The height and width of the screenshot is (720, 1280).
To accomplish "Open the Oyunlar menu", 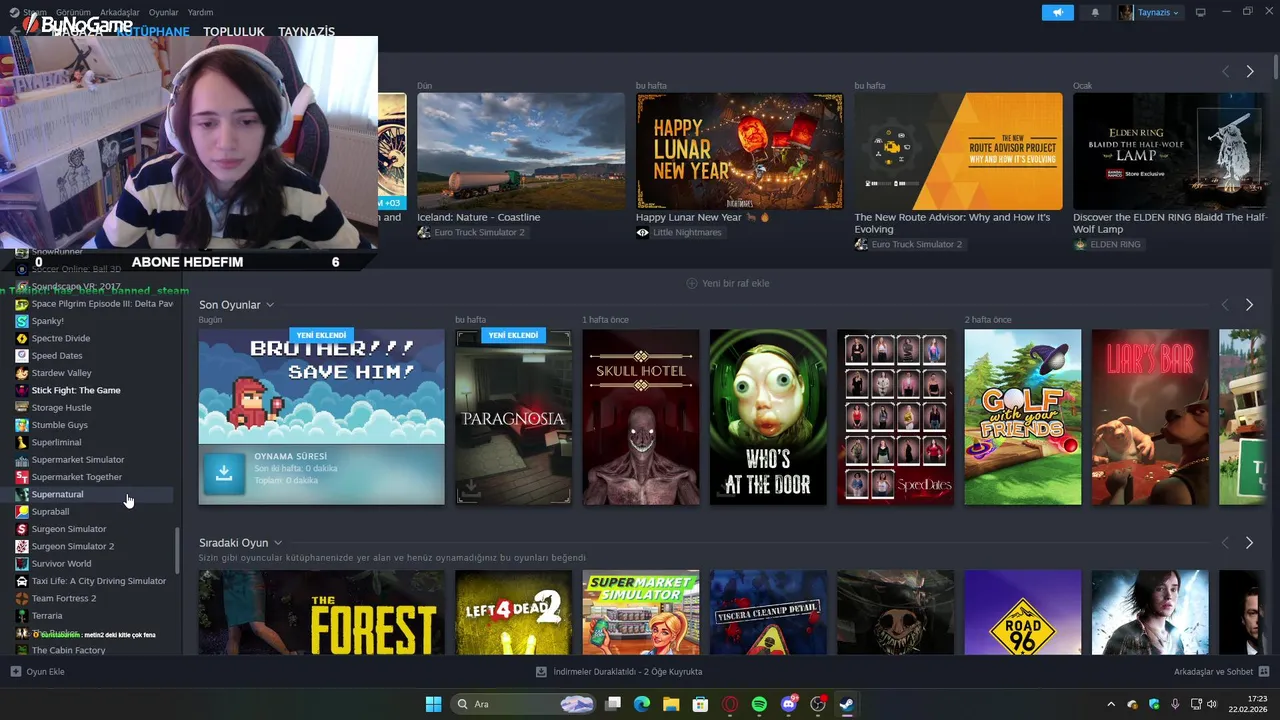I will pyautogui.click(x=164, y=12).
